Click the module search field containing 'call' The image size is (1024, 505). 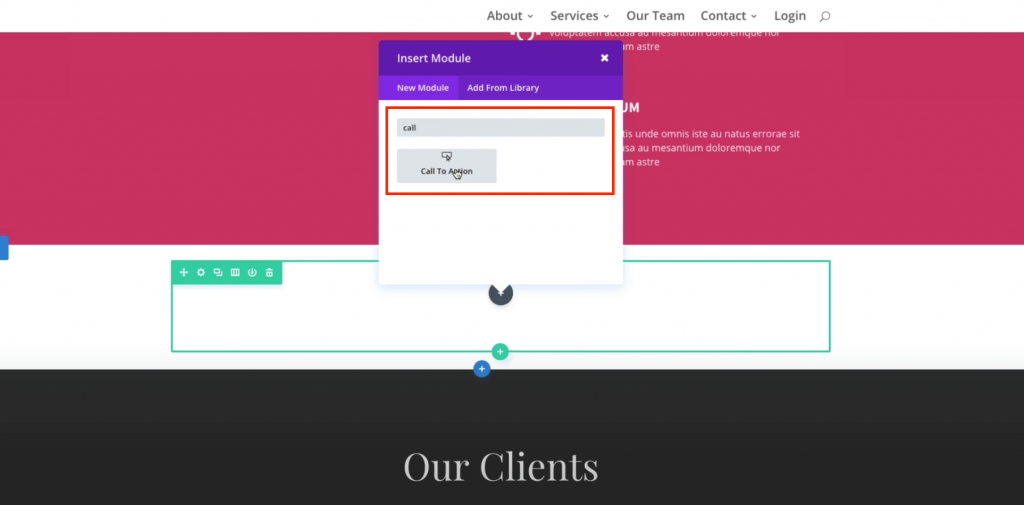pos(501,127)
